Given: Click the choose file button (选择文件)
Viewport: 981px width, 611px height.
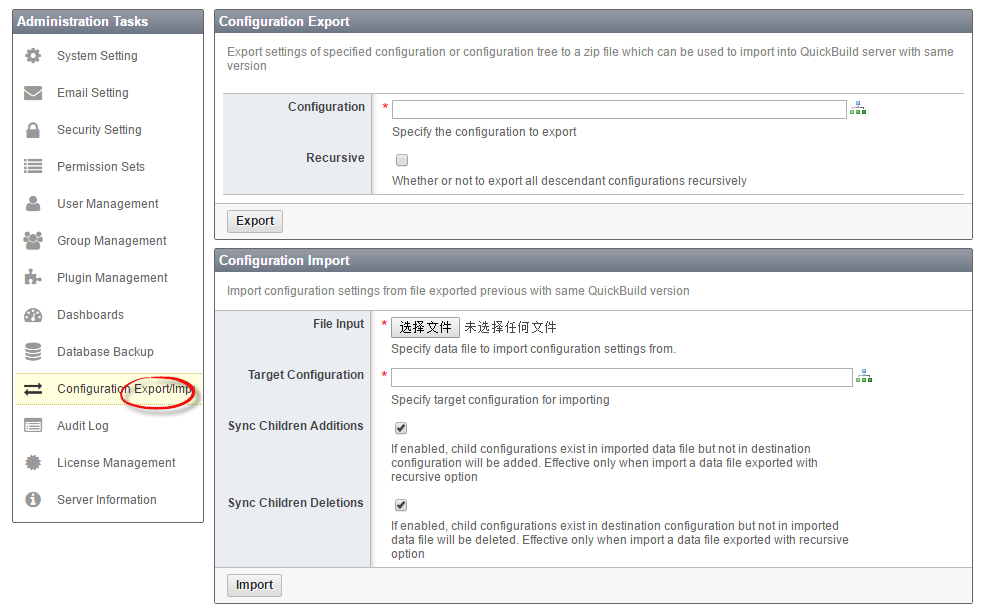Looking at the screenshot, I should (x=425, y=327).
